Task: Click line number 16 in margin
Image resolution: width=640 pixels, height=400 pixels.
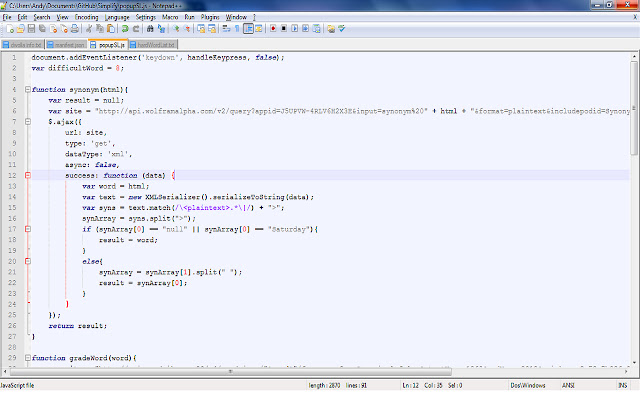Action: (x=12, y=218)
